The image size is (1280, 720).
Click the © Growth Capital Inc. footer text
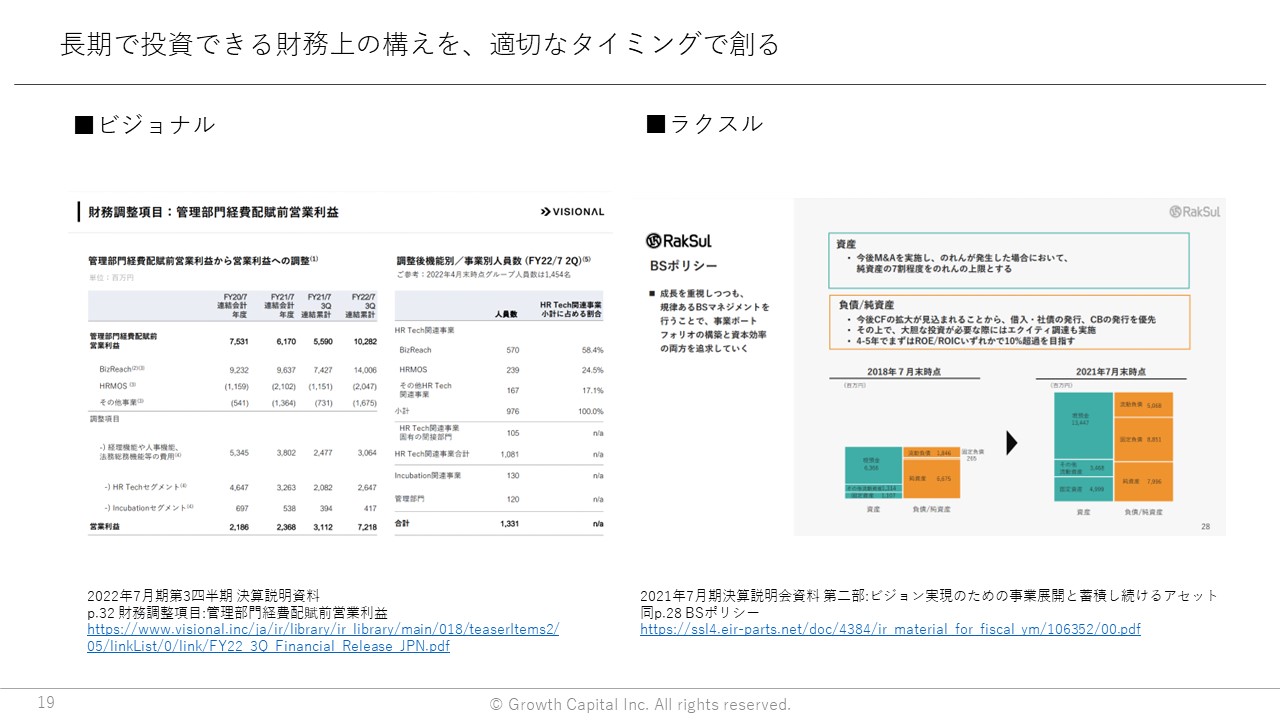tap(640, 705)
